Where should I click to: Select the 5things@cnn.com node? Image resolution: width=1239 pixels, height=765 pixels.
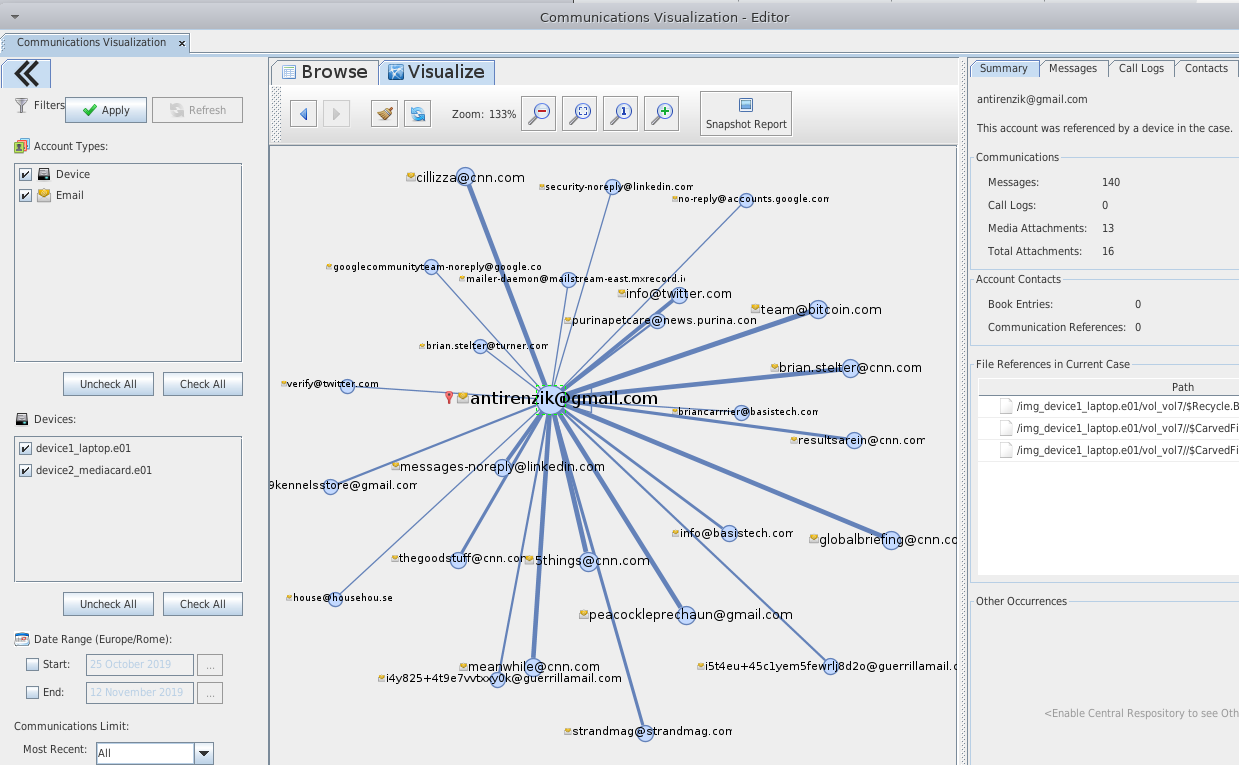(588, 561)
